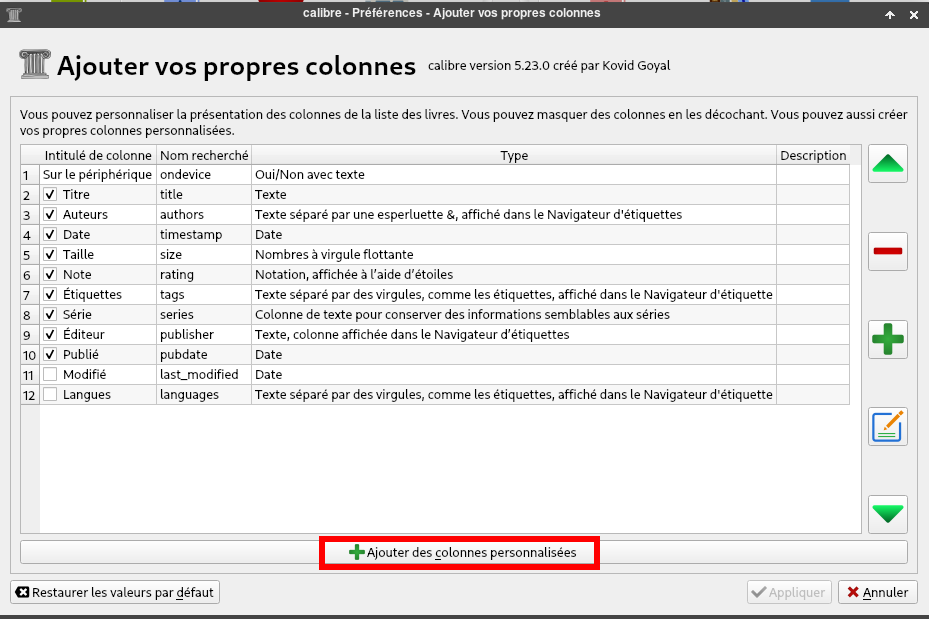Click the red minus remove column icon

888,251
